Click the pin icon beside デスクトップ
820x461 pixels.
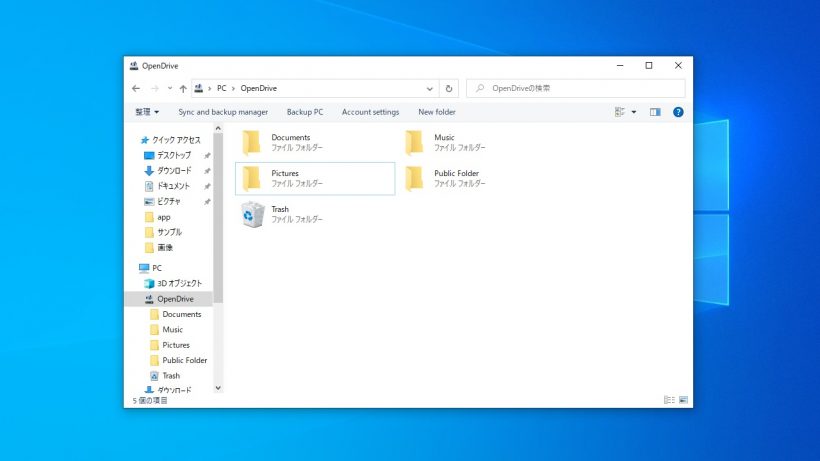pyautogui.click(x=207, y=156)
